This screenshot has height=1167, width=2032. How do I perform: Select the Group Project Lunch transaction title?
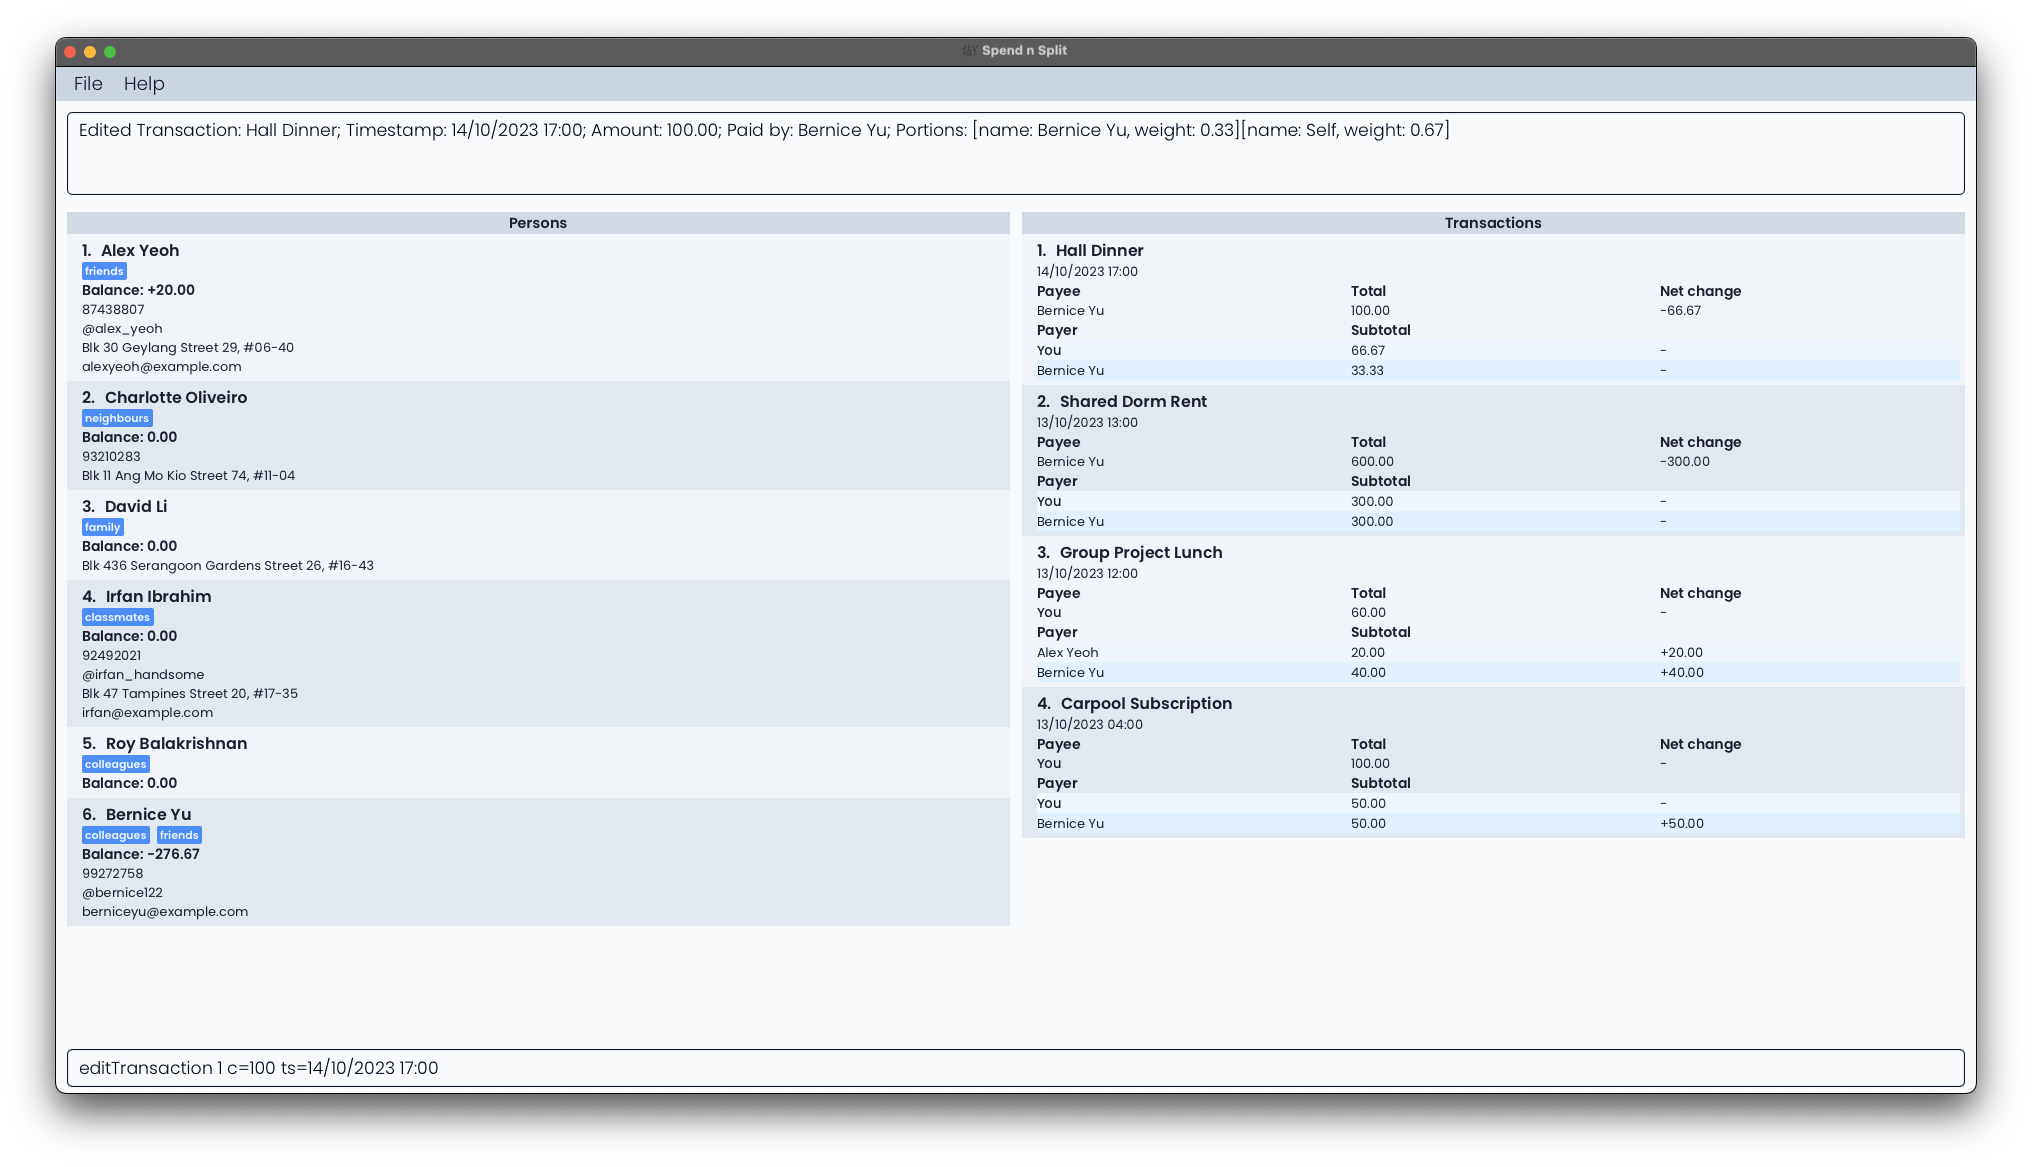click(x=1141, y=553)
